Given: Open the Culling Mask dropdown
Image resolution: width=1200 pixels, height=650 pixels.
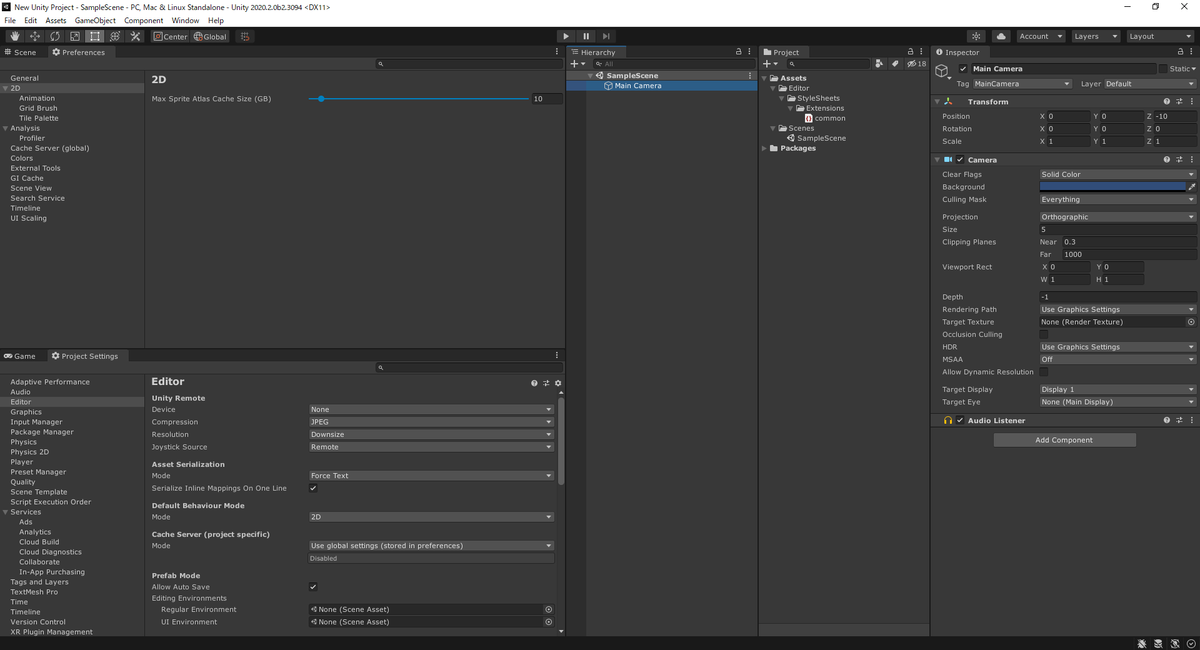Looking at the screenshot, I should coord(1117,199).
